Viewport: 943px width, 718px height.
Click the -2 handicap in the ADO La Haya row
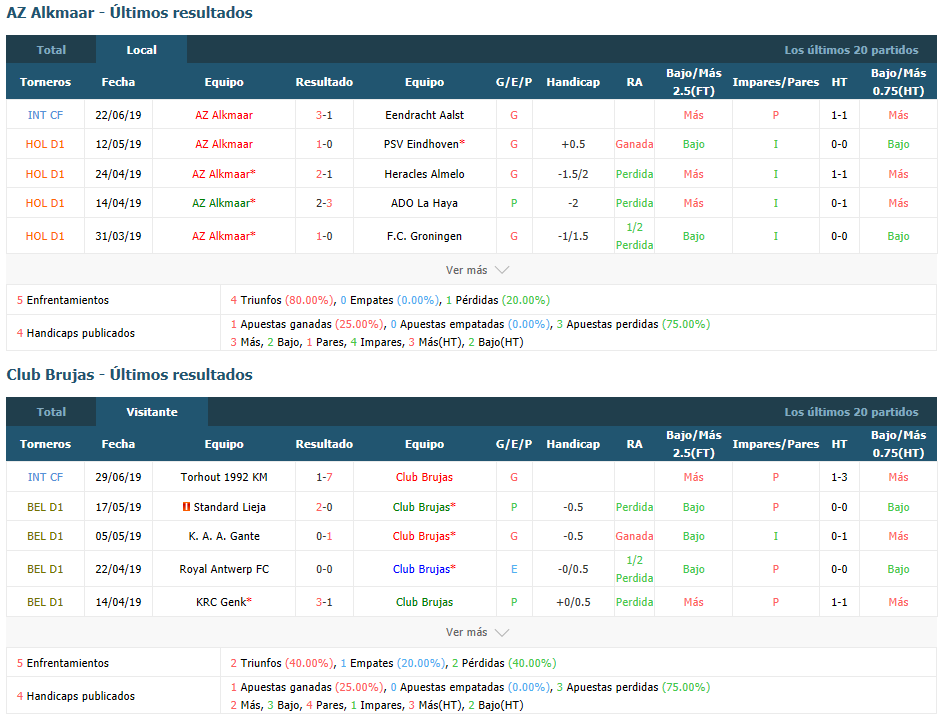(573, 203)
